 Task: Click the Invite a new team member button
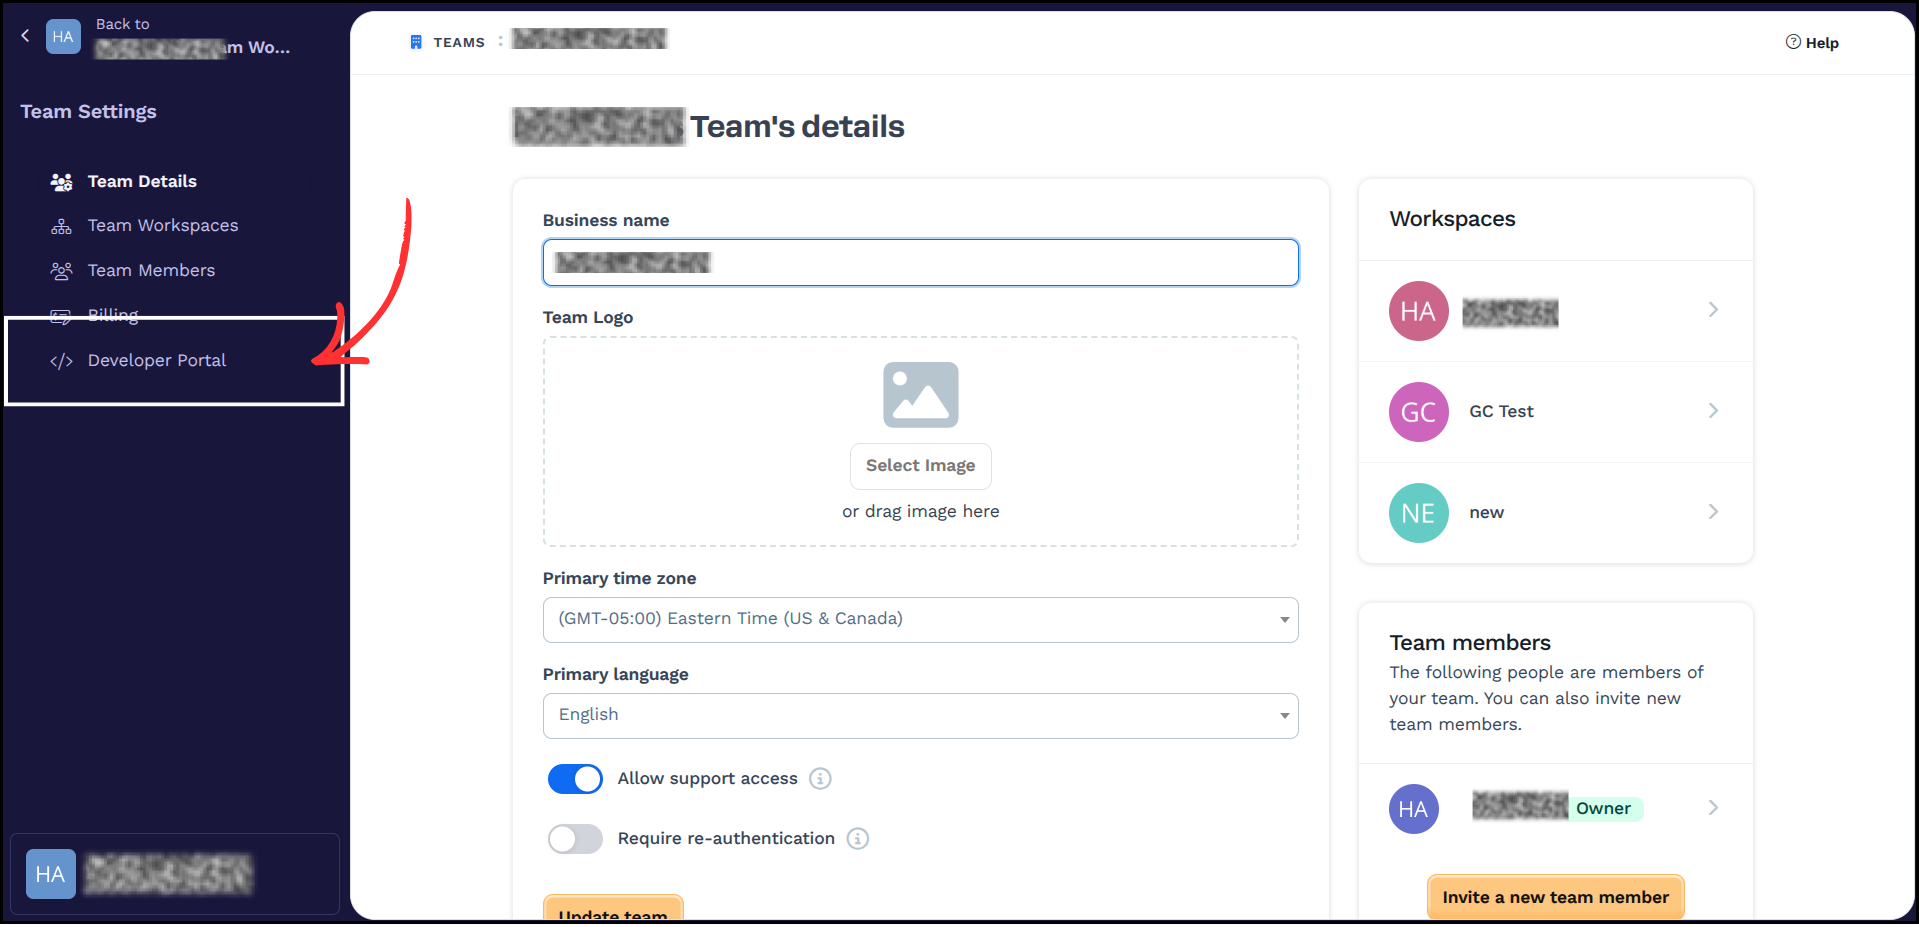point(1554,897)
